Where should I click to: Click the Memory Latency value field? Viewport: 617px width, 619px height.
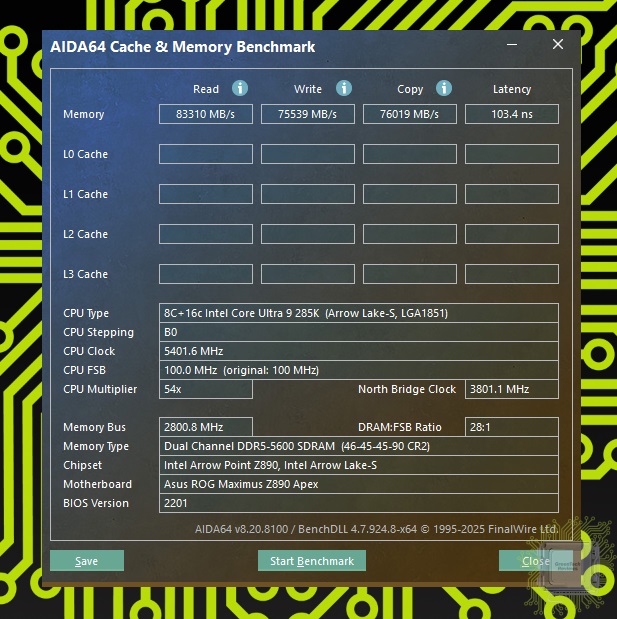pos(512,114)
